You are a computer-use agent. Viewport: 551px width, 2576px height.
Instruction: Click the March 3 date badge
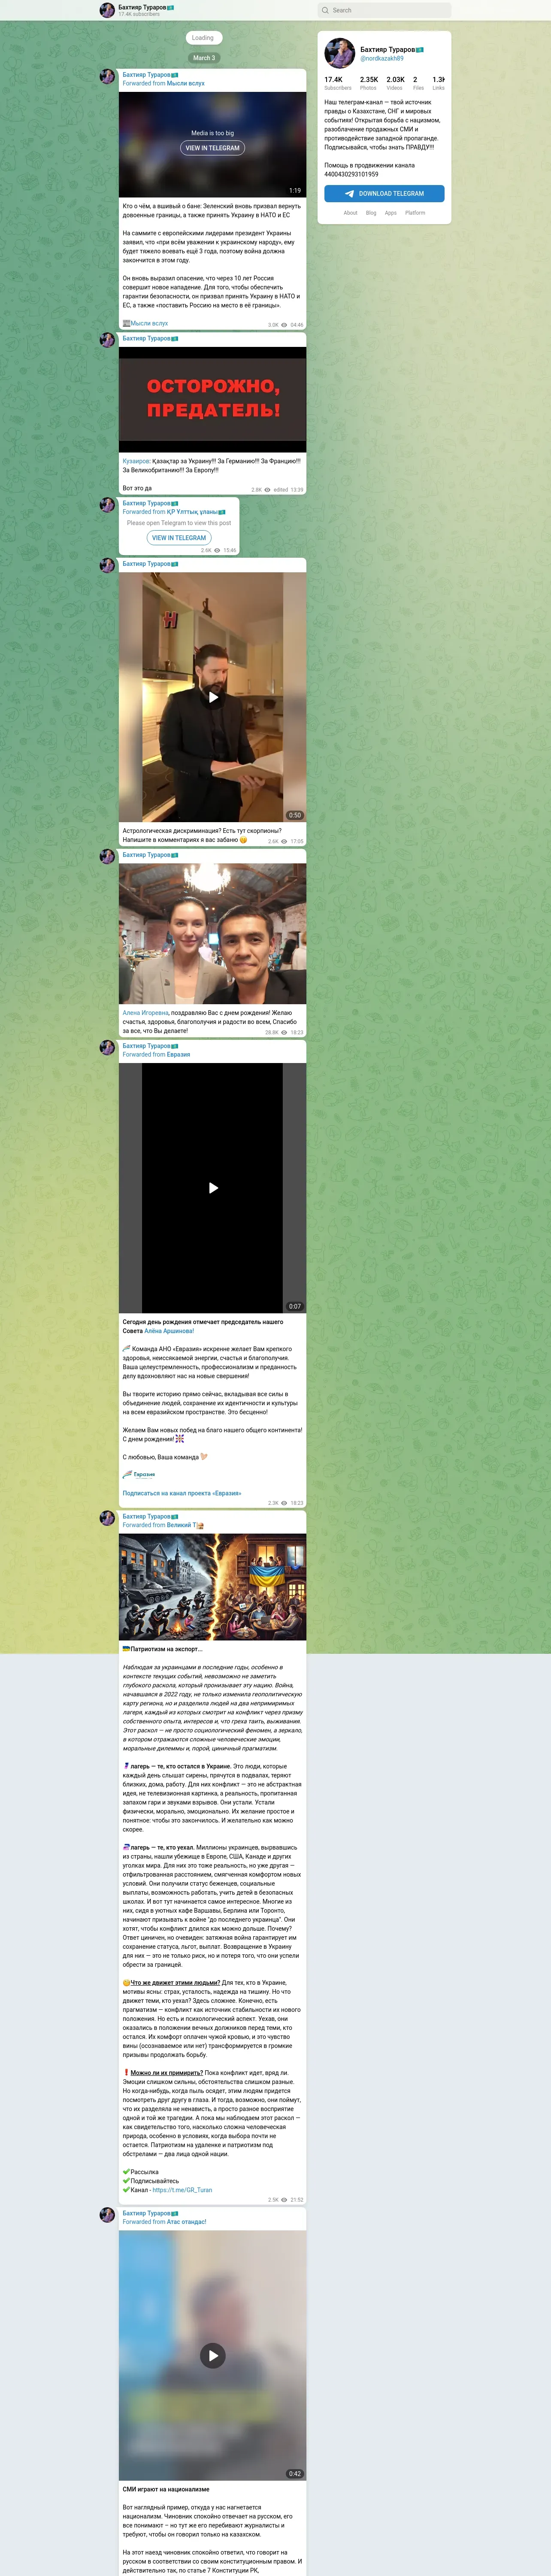click(203, 58)
